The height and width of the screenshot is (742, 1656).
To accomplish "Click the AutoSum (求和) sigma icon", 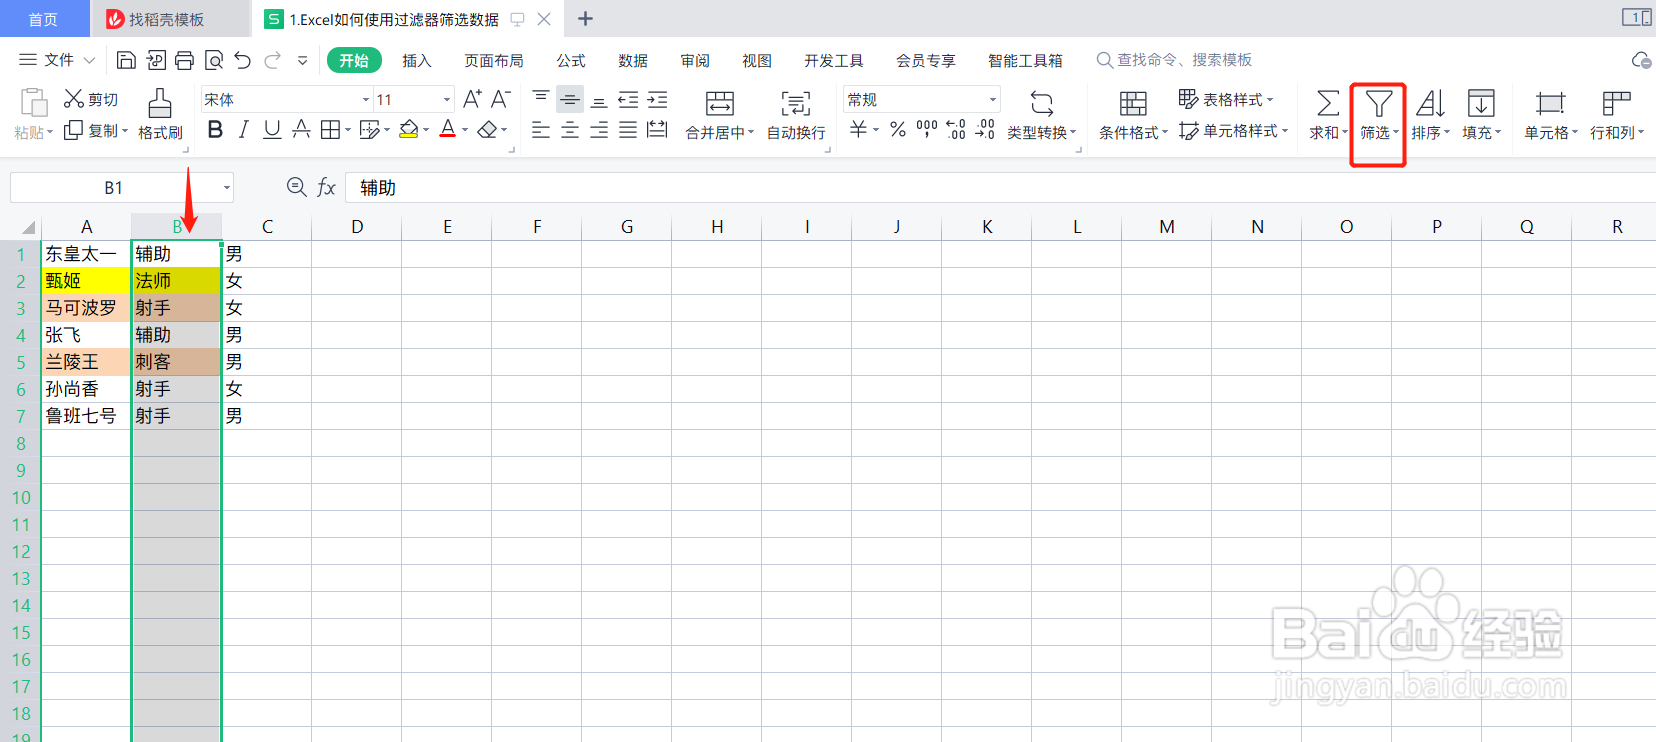I will point(1328,103).
